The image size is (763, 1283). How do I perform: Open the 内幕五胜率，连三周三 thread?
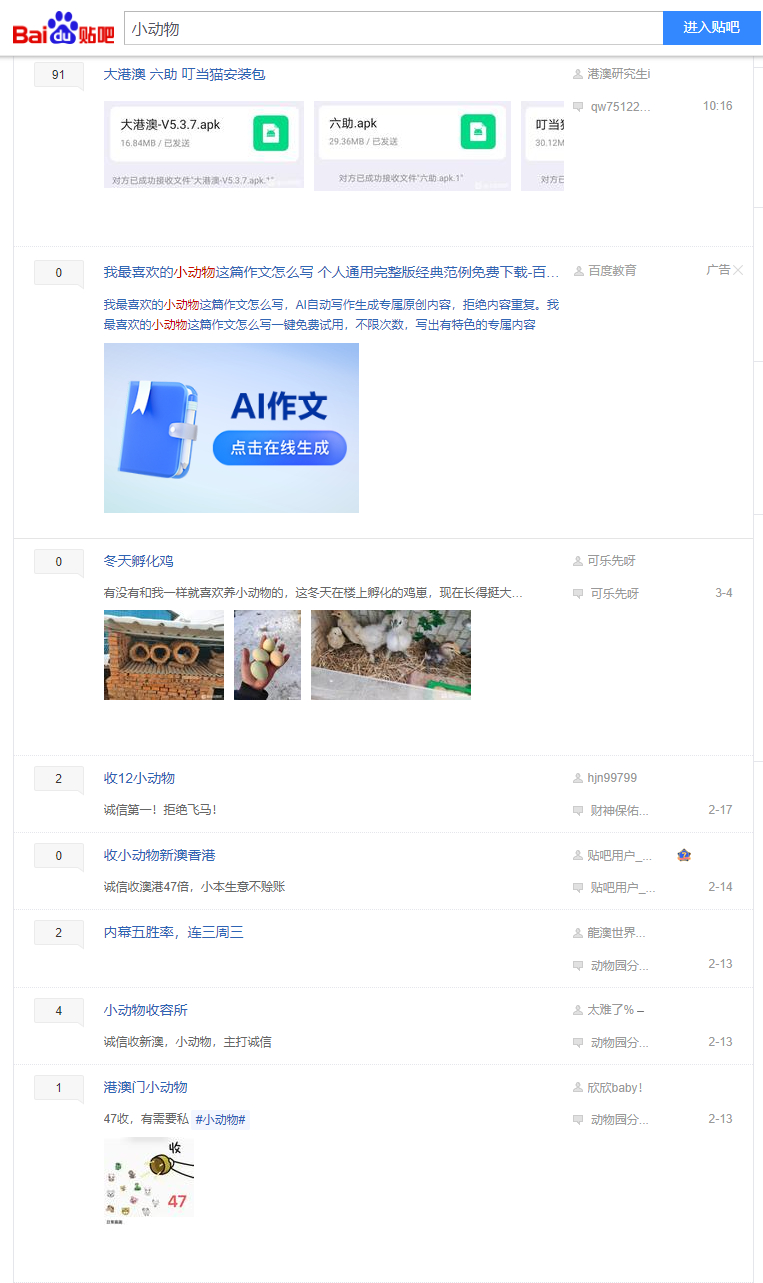pos(173,932)
